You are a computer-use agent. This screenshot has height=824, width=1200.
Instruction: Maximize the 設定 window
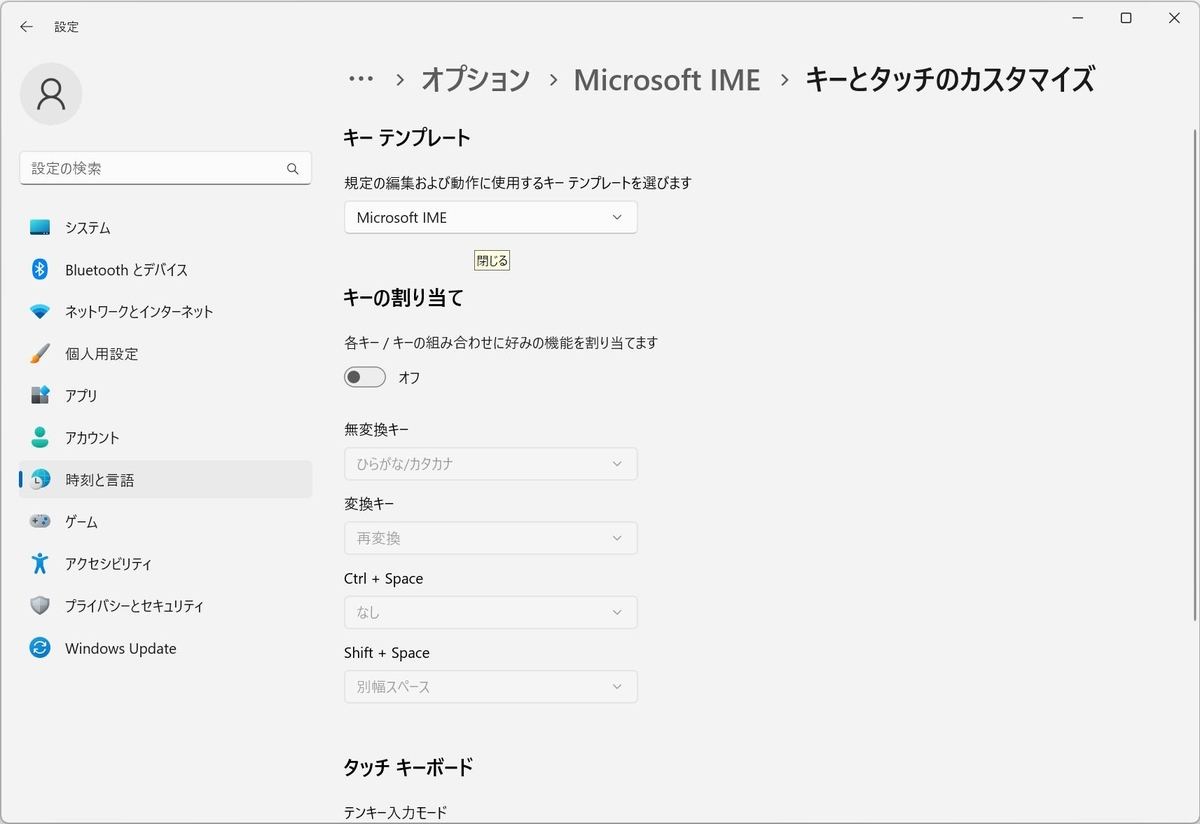click(1126, 18)
